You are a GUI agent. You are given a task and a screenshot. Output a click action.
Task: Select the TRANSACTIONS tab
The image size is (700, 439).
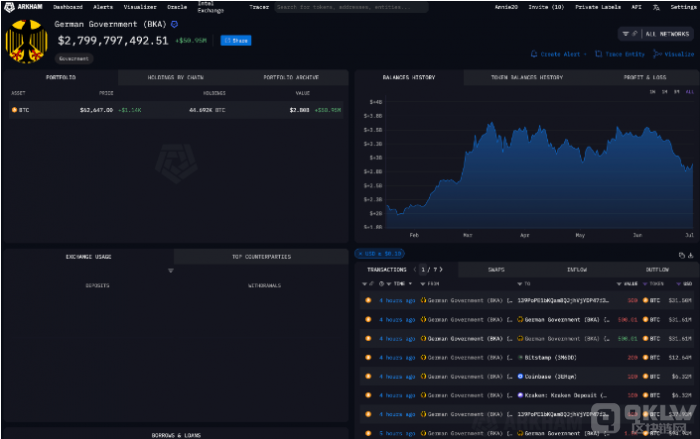[x=387, y=270]
